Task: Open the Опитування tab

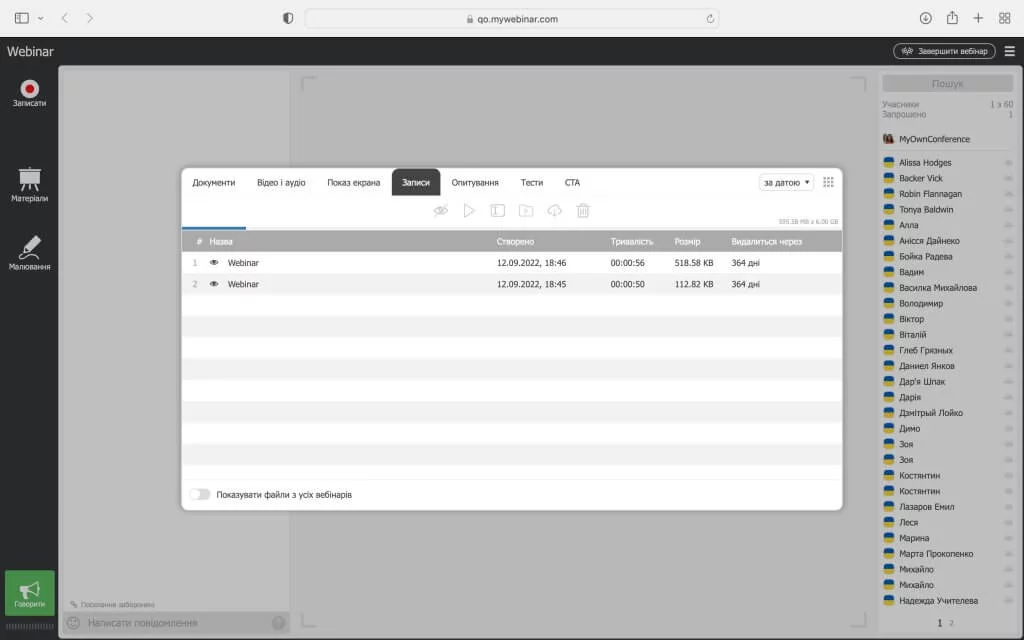Action: pos(475,183)
